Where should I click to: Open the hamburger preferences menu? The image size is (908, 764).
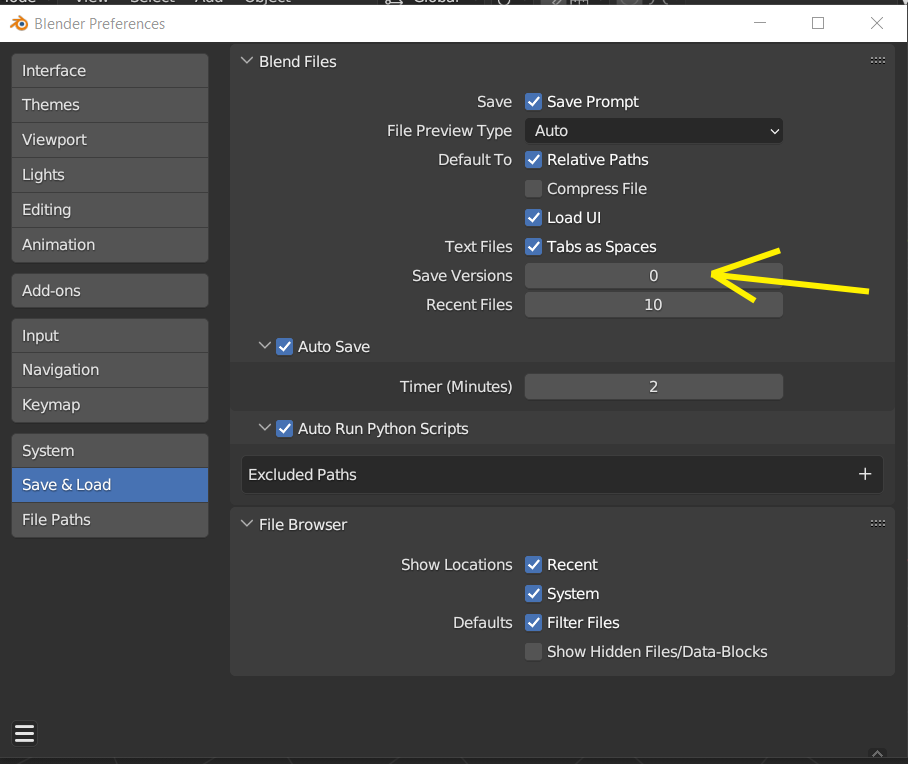(25, 734)
